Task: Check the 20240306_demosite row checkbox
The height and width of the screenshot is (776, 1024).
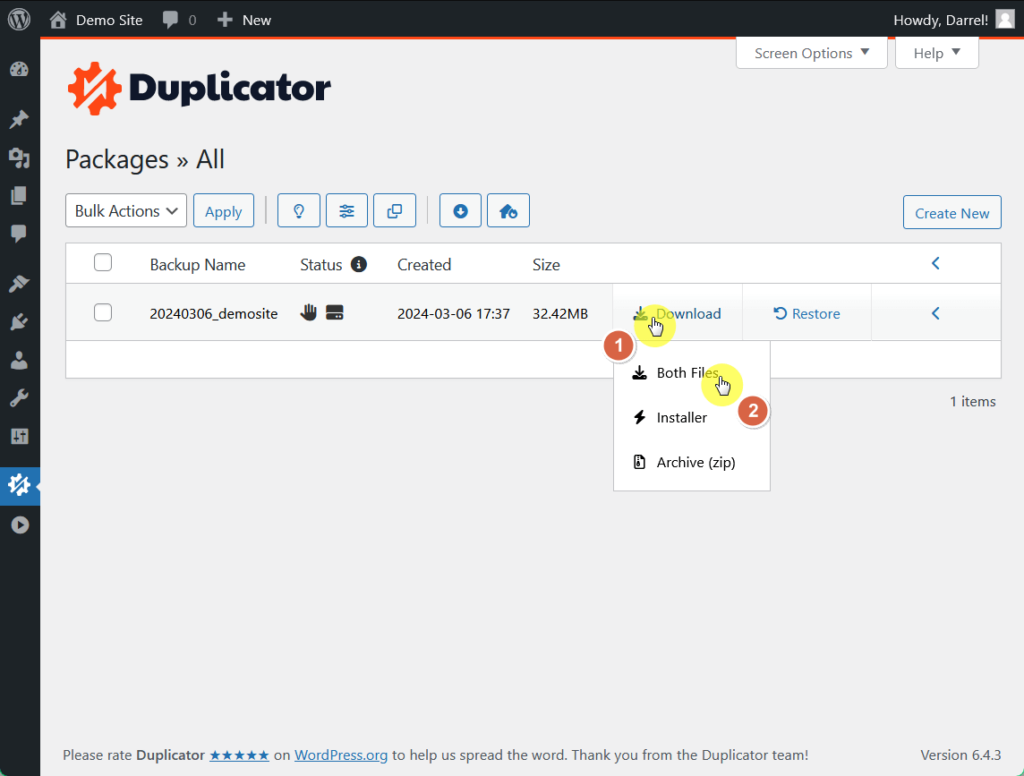Action: pyautogui.click(x=103, y=312)
